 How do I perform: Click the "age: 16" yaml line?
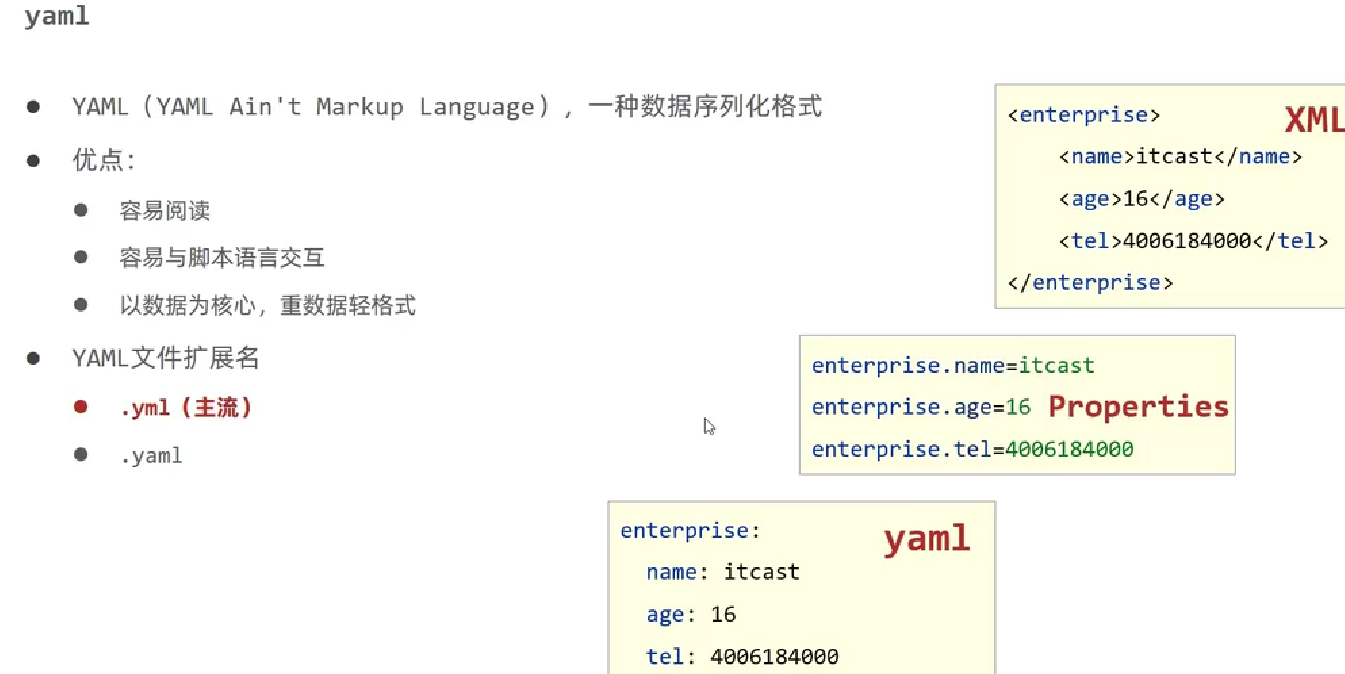[x=691, y=615]
